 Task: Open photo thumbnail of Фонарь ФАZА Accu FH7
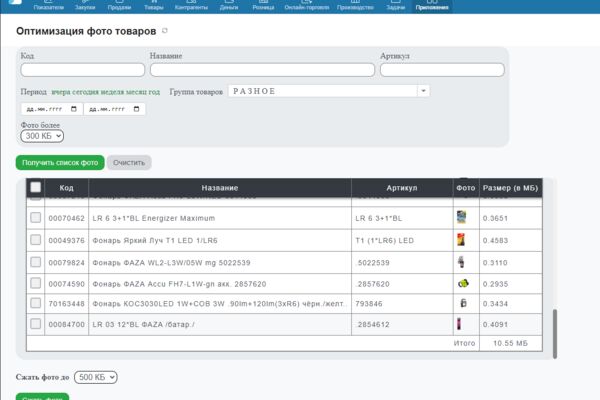[463, 284]
